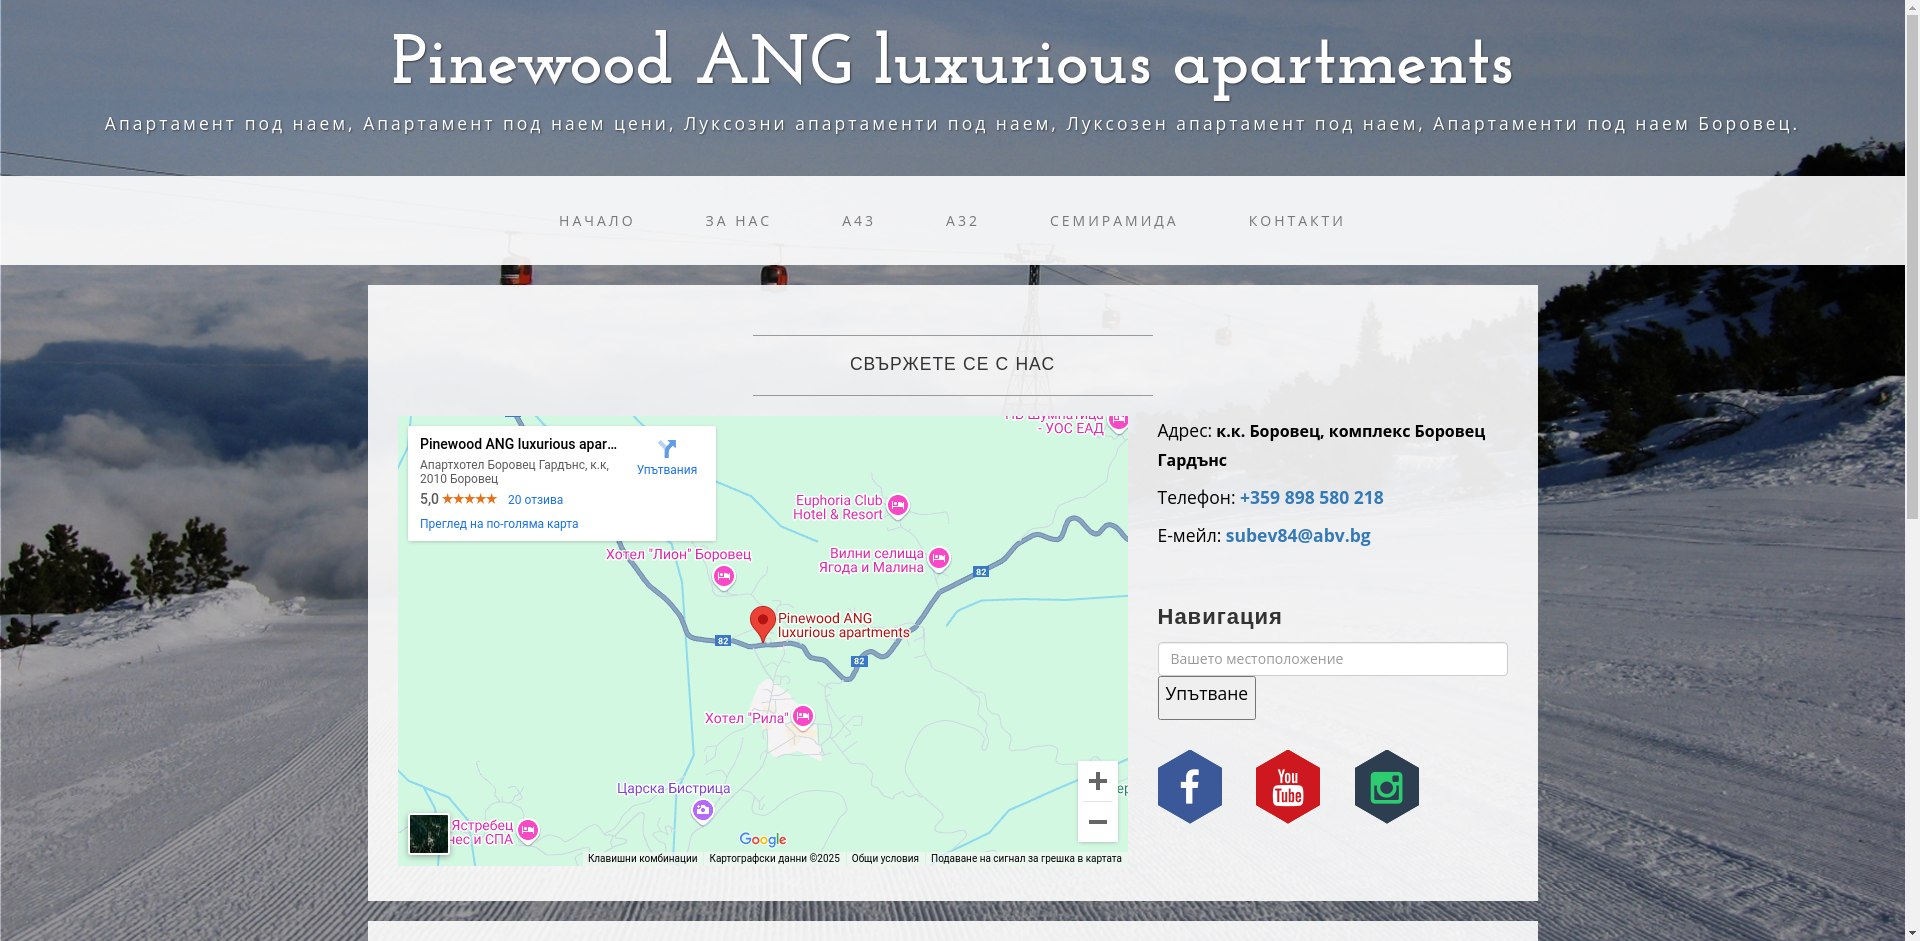Select the Instagram icon
Image resolution: width=1920 pixels, height=941 pixels.
coord(1386,786)
